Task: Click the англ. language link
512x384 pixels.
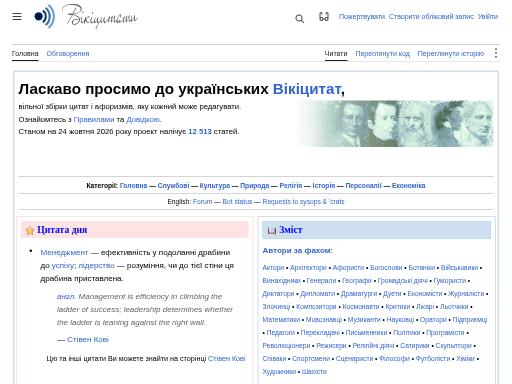Action: tap(66, 296)
